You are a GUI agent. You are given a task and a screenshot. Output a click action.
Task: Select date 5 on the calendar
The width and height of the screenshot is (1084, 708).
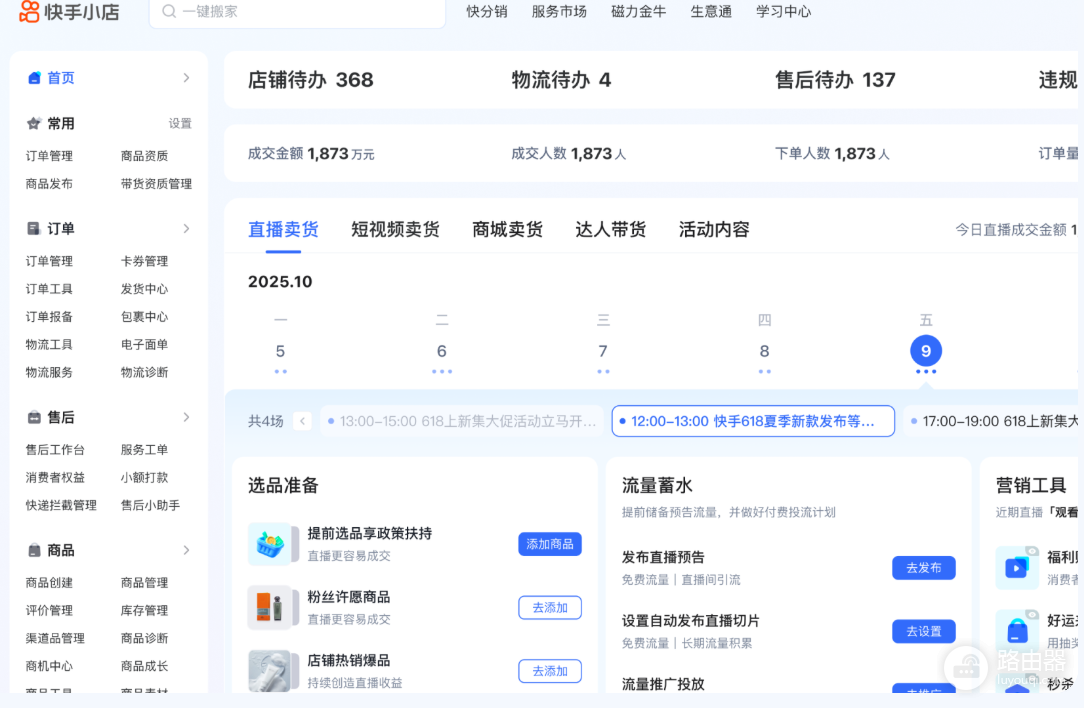tap(280, 351)
